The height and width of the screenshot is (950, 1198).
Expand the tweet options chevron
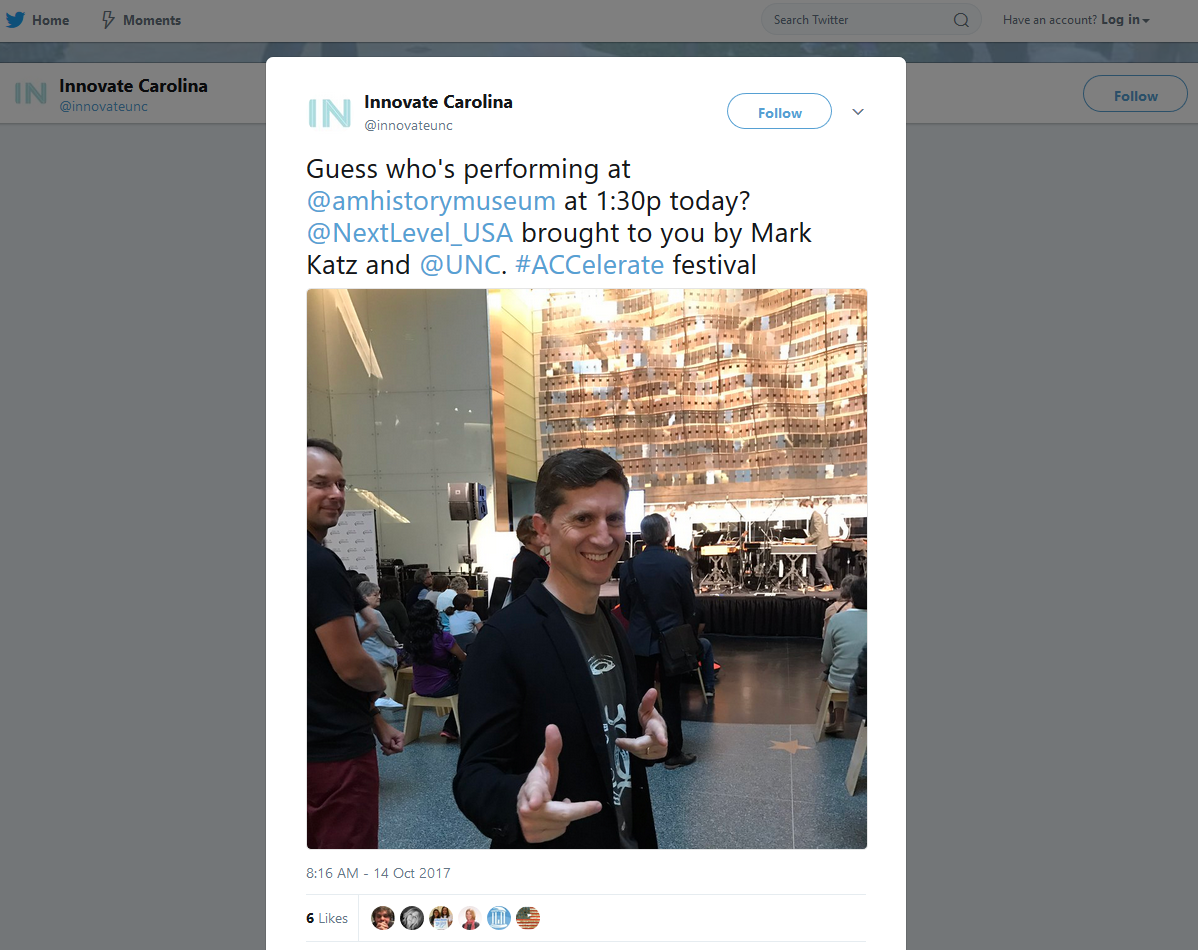(x=858, y=112)
